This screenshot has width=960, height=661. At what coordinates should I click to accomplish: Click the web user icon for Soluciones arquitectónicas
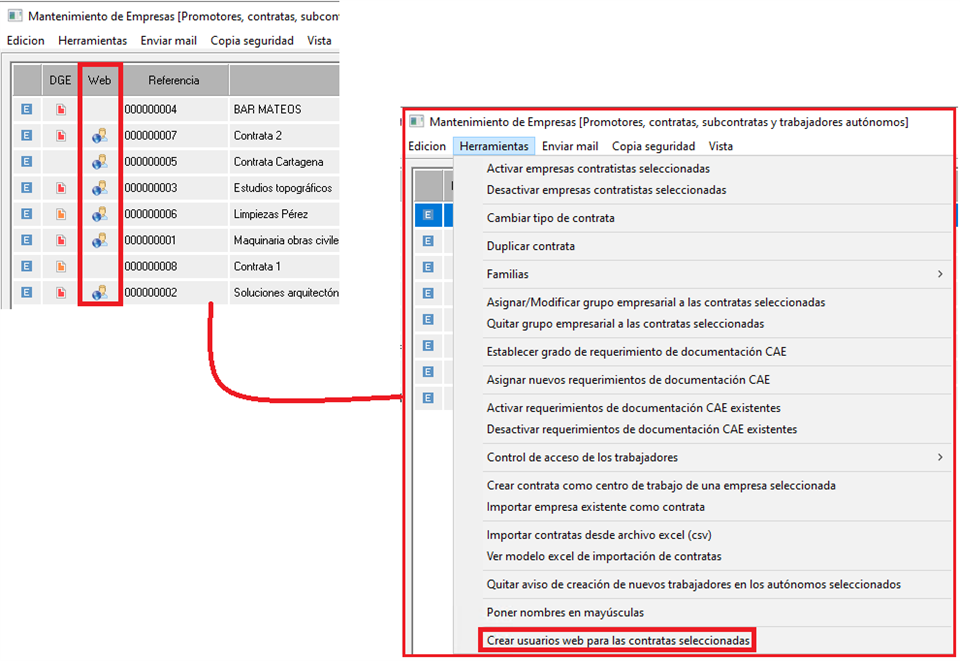pos(99,292)
